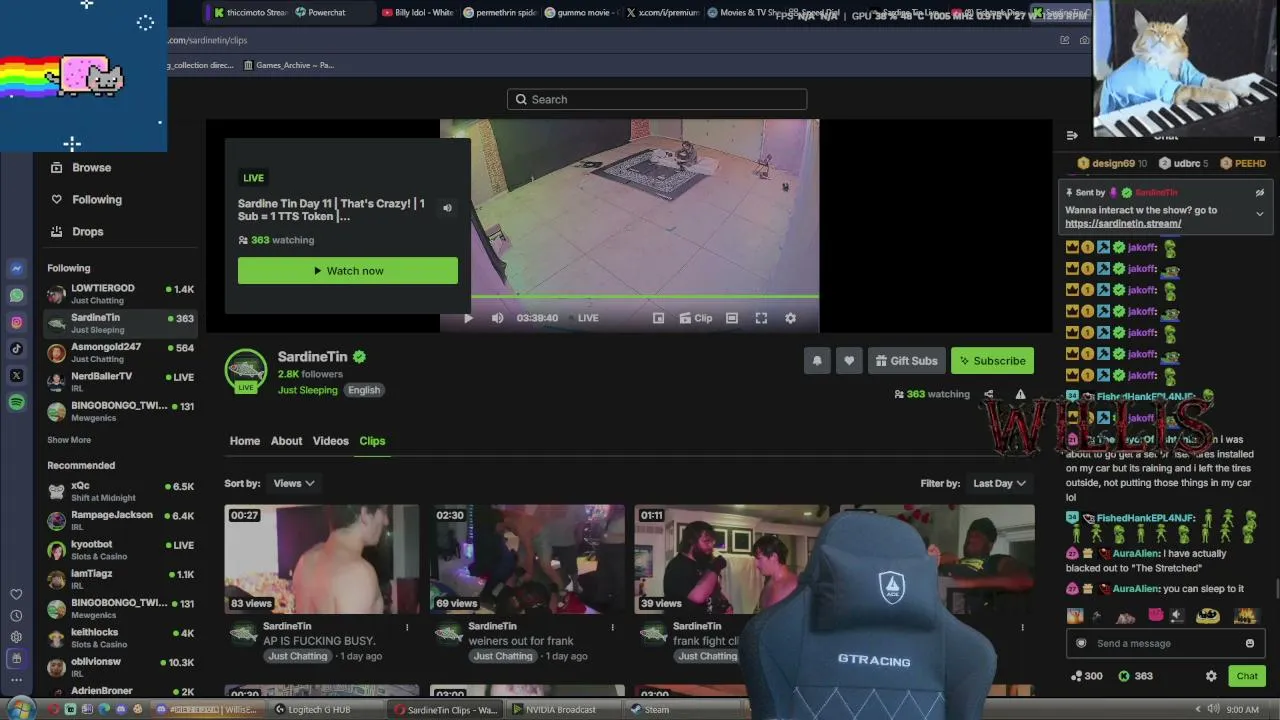
Task: Open Instagram in the browser sidebar
Action: 16,322
